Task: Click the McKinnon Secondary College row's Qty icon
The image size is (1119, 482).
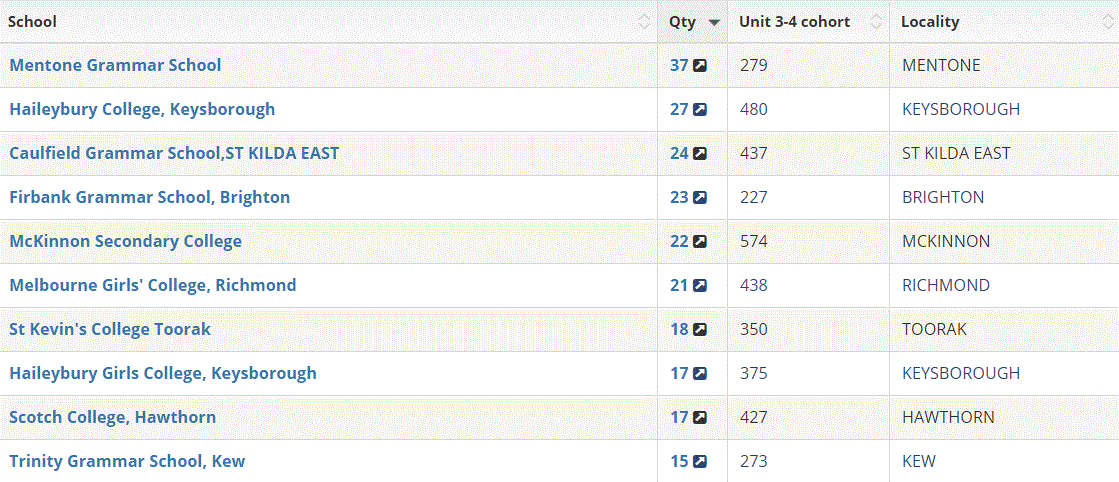Action: click(x=700, y=242)
